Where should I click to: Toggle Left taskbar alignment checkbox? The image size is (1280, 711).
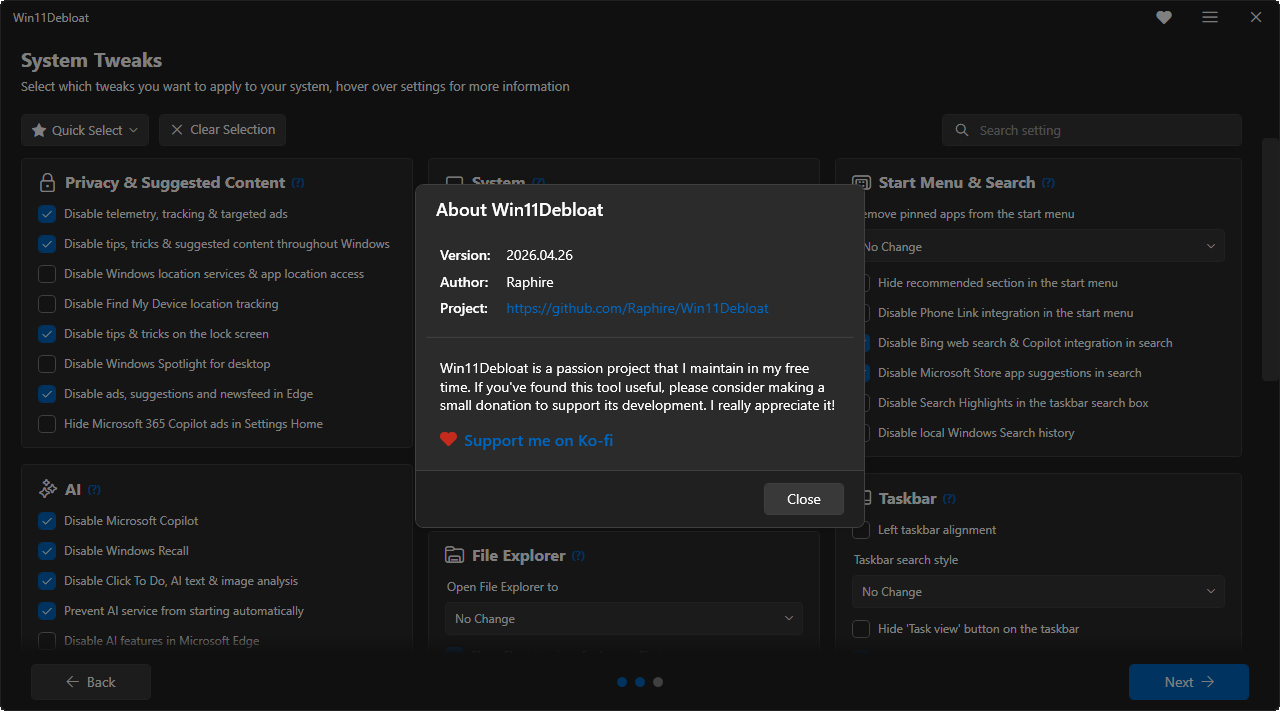861,530
